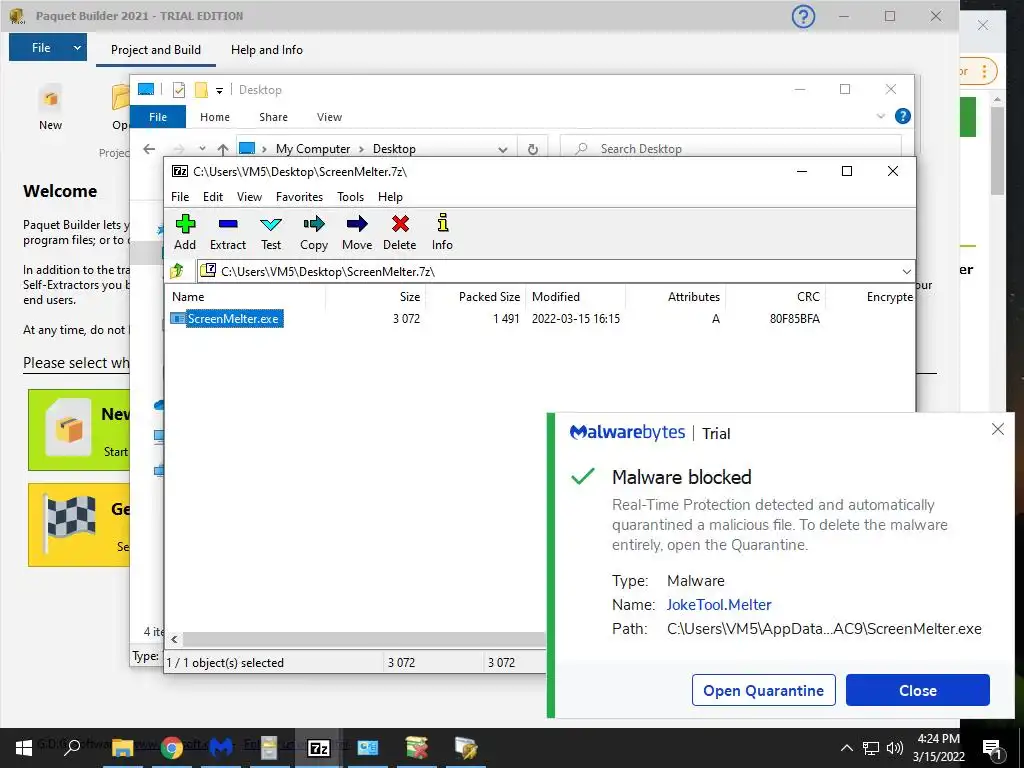This screenshot has height=768, width=1024.
Task: Expand the explorer address bar history dropdown
Action: tap(503, 149)
